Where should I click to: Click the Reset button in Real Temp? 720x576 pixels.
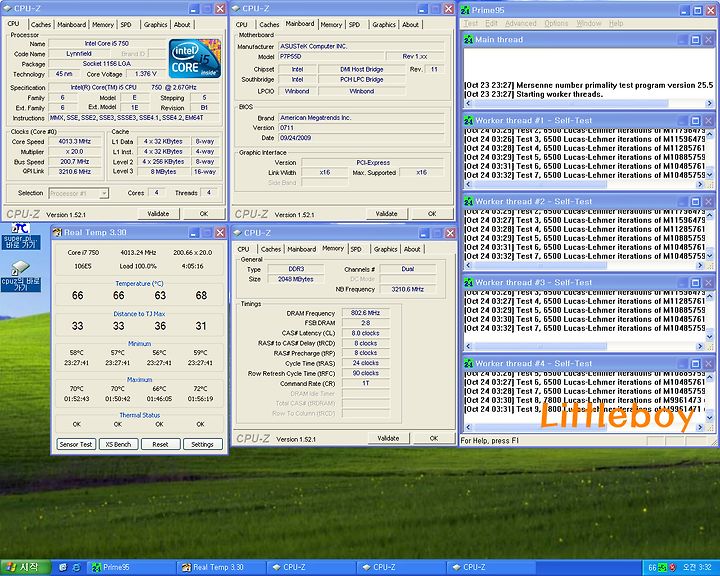click(160, 445)
